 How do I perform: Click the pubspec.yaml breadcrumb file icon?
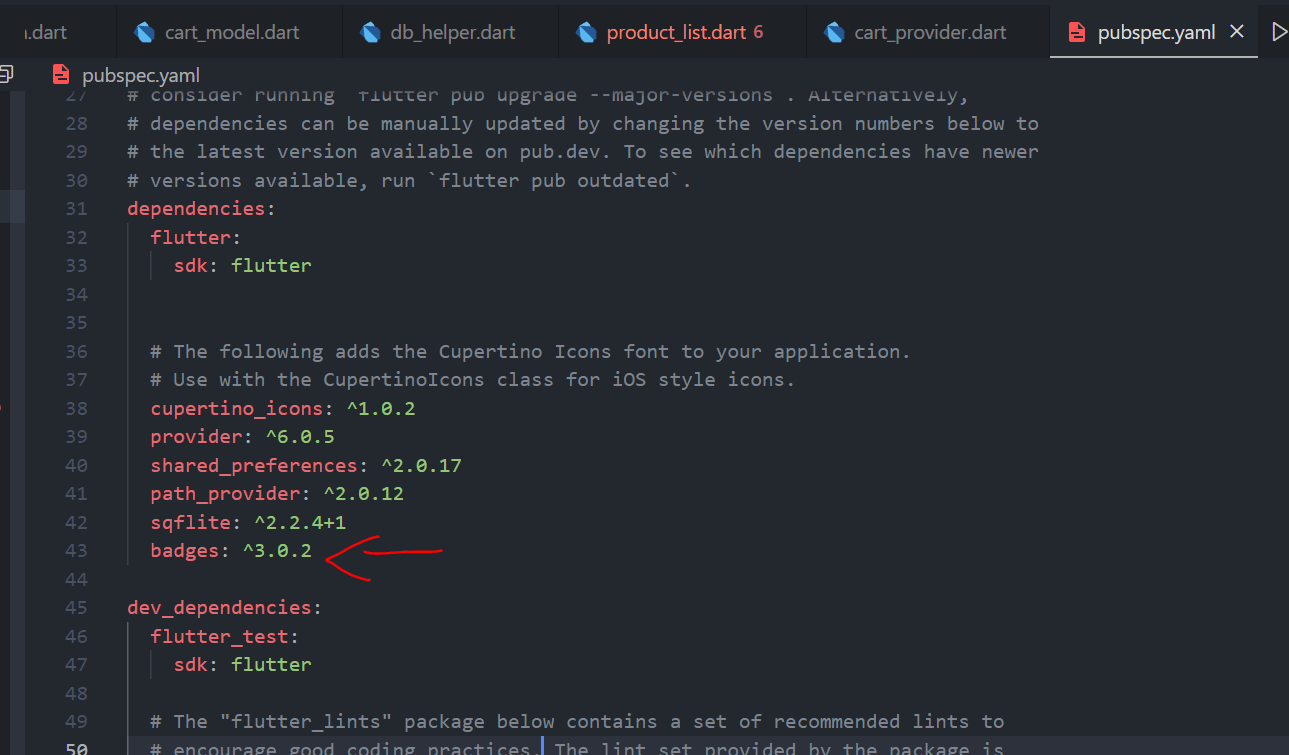click(61, 74)
